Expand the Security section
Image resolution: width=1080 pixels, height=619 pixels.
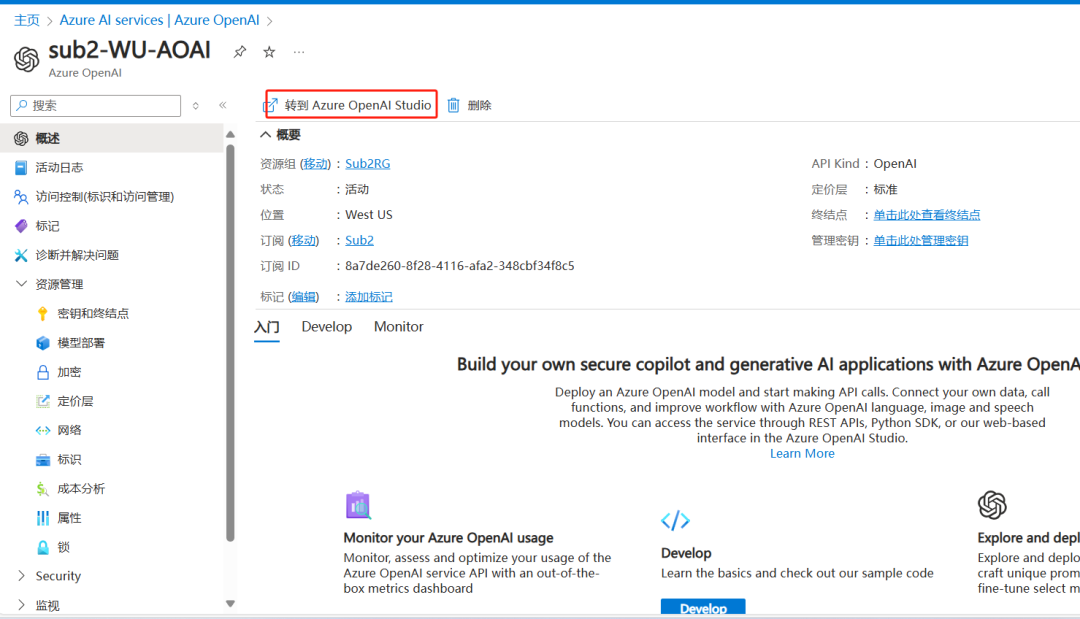click(21, 576)
